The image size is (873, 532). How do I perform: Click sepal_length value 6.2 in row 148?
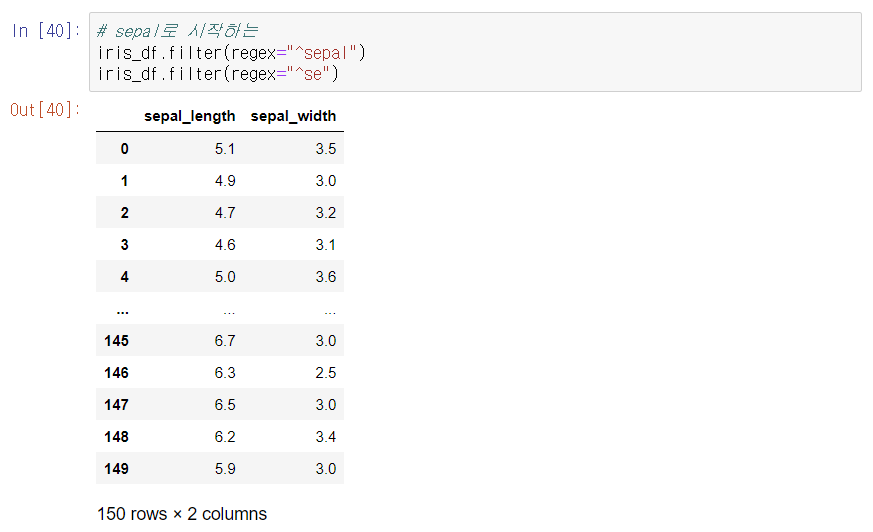225,437
